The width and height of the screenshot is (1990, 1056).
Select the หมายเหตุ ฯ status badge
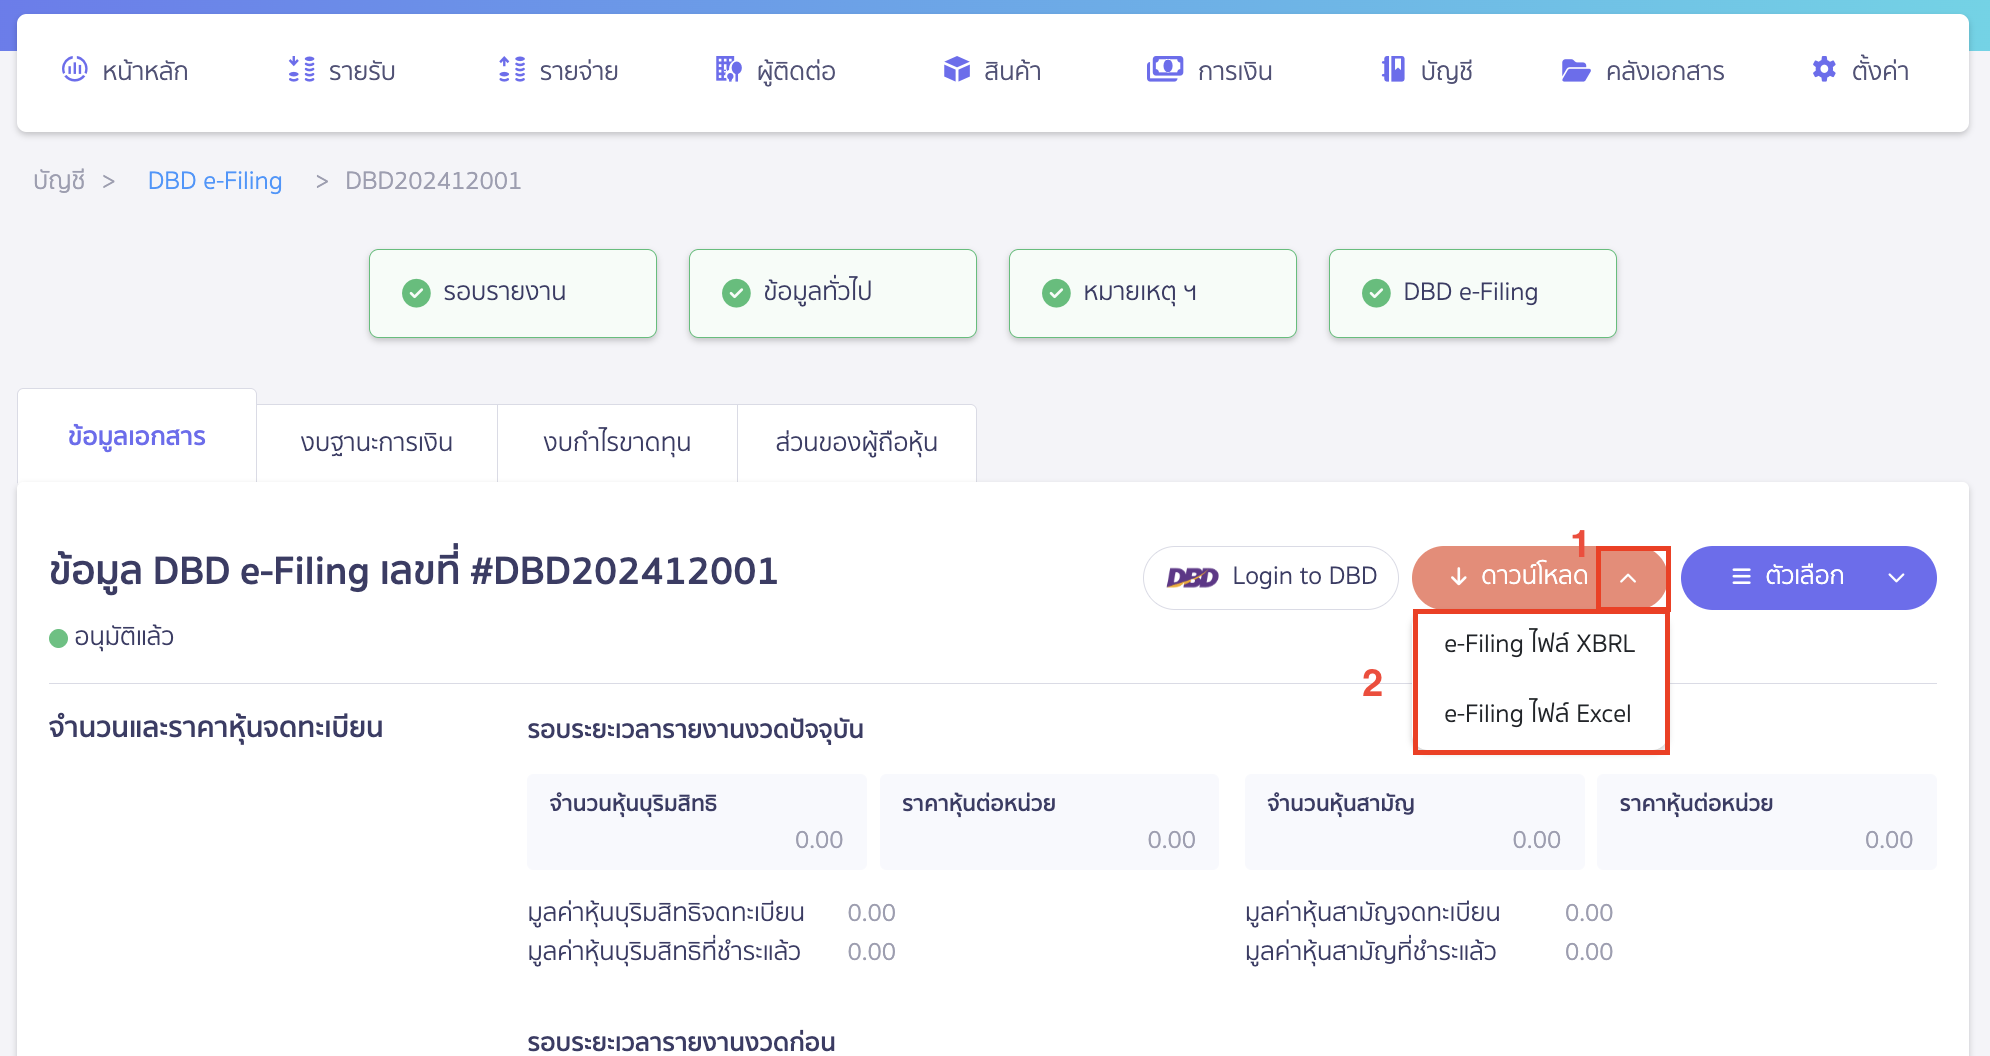pos(1151,292)
